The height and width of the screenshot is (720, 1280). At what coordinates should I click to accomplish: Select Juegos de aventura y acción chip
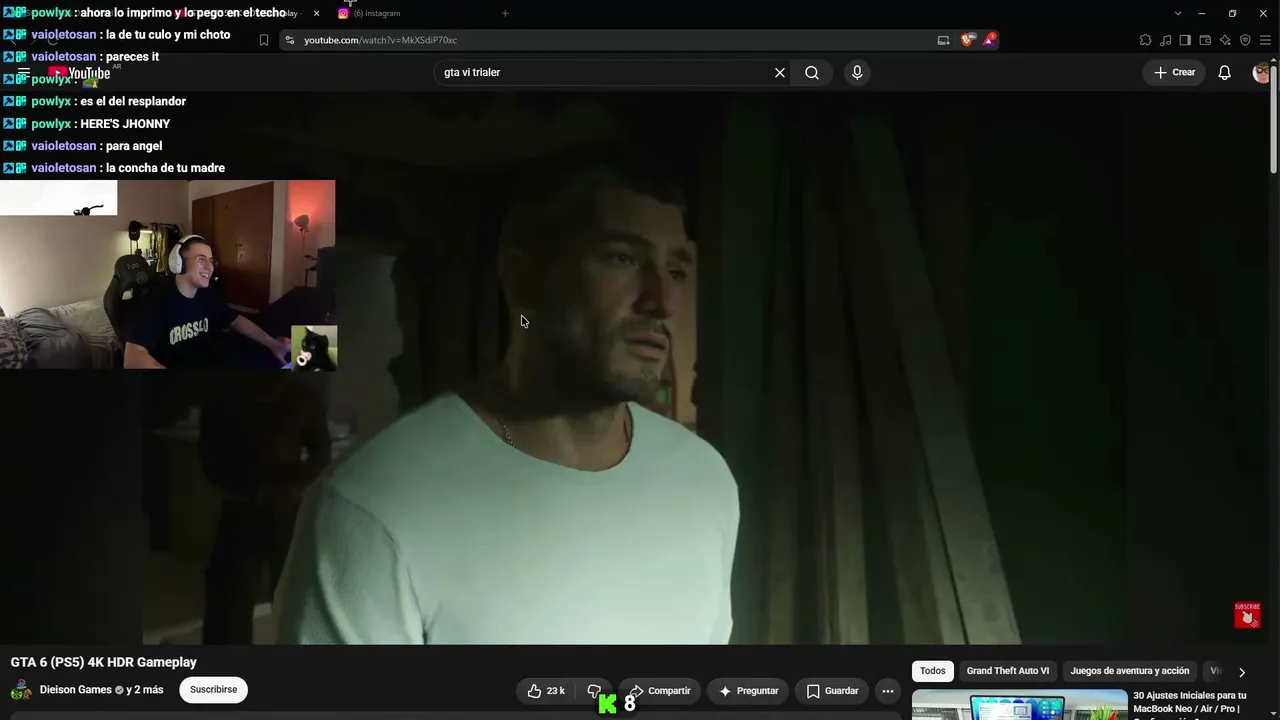point(1130,671)
